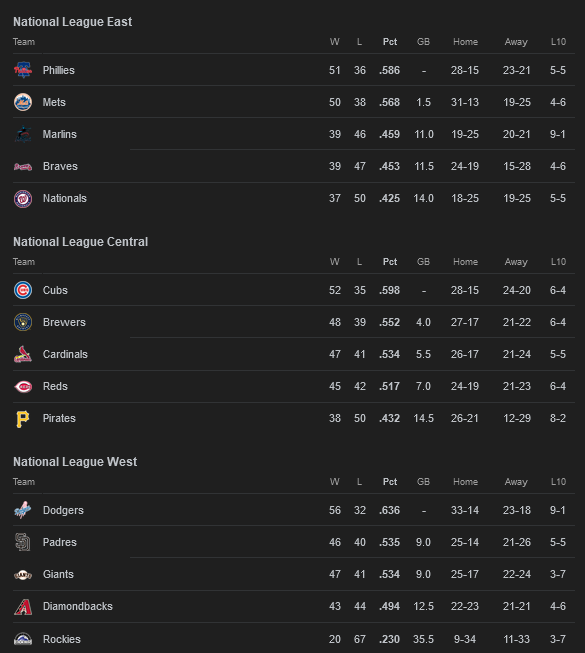Select the Diamondbacks A logo
This screenshot has width=585, height=653.
click(23, 606)
